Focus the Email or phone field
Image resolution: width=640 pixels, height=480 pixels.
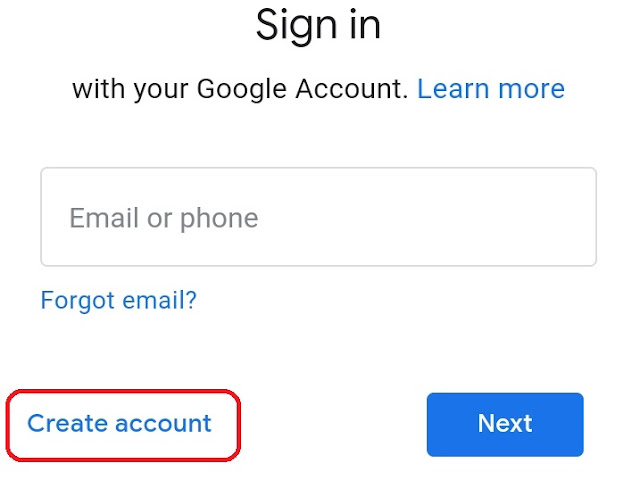tap(318, 217)
